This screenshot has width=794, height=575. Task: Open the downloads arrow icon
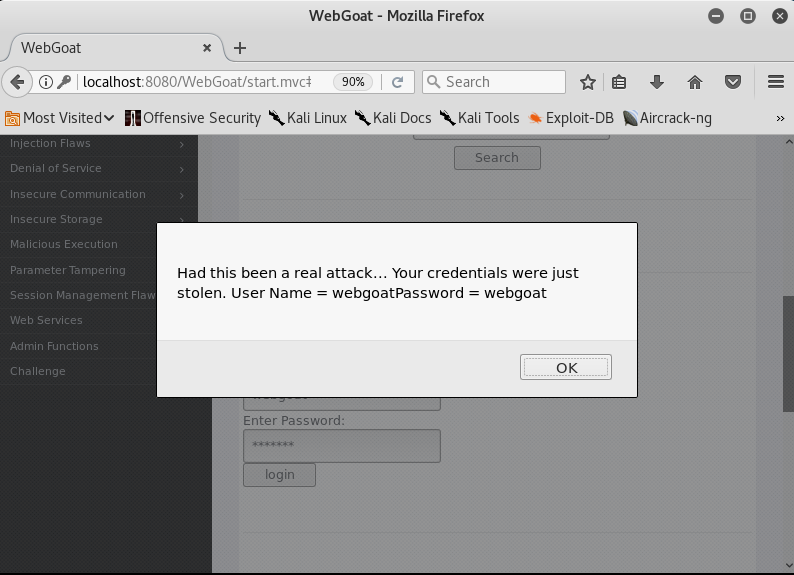[657, 82]
